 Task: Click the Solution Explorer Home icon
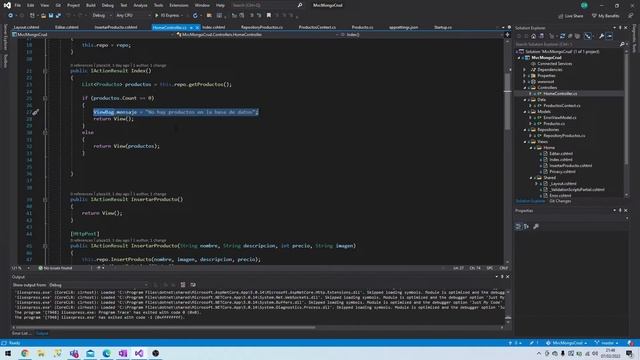tap(533, 36)
